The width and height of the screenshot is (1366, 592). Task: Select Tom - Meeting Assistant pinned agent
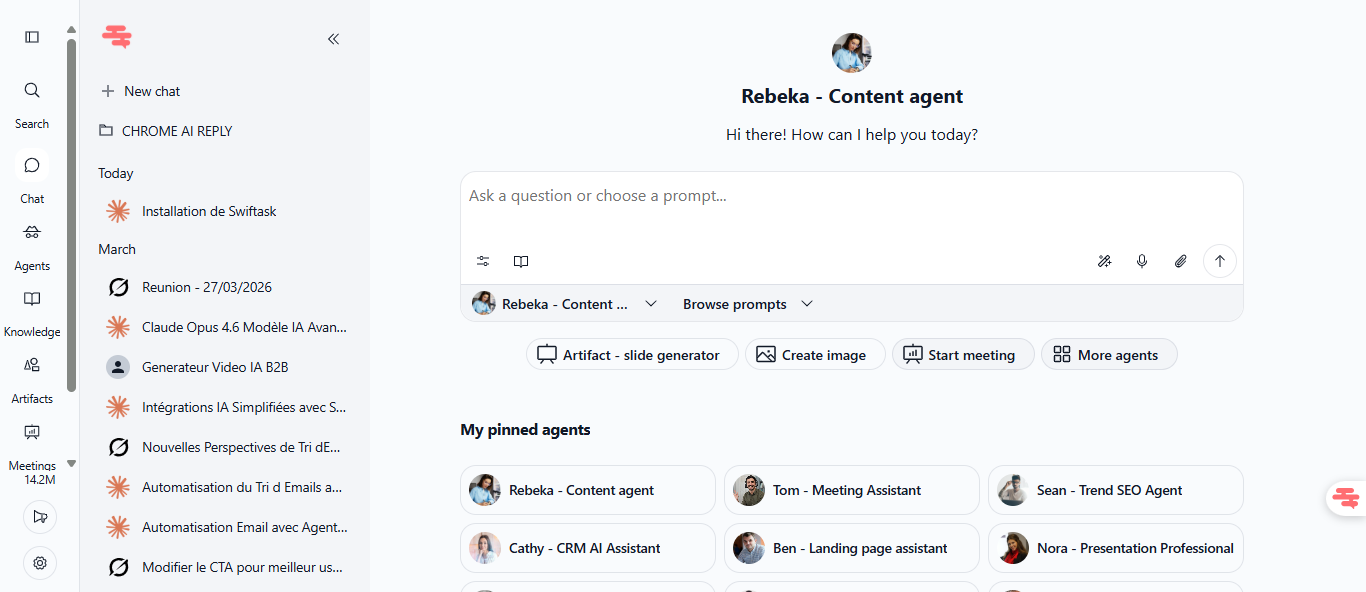click(852, 490)
